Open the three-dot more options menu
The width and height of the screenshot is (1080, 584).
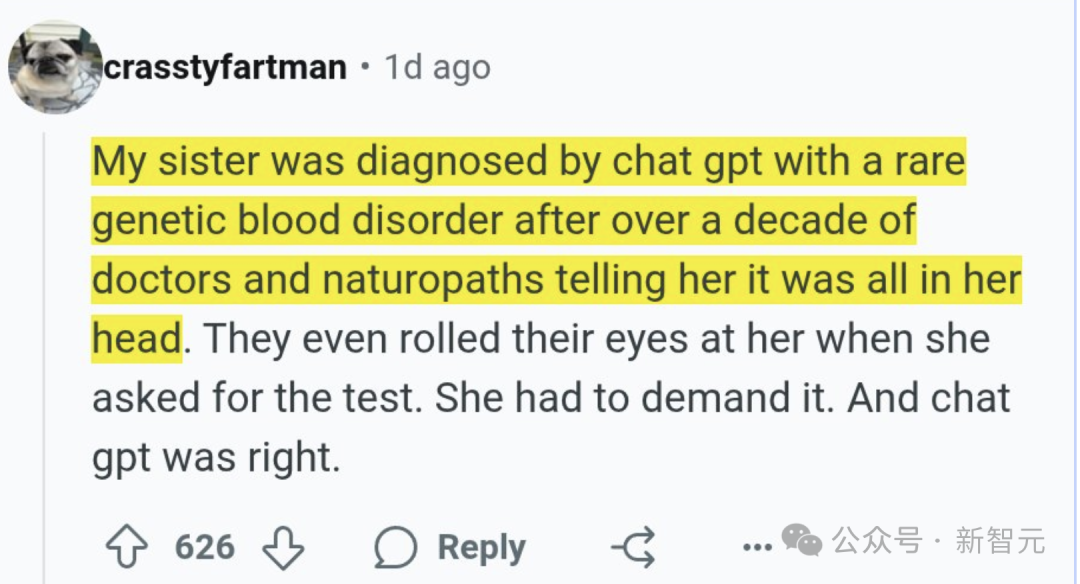tap(757, 547)
